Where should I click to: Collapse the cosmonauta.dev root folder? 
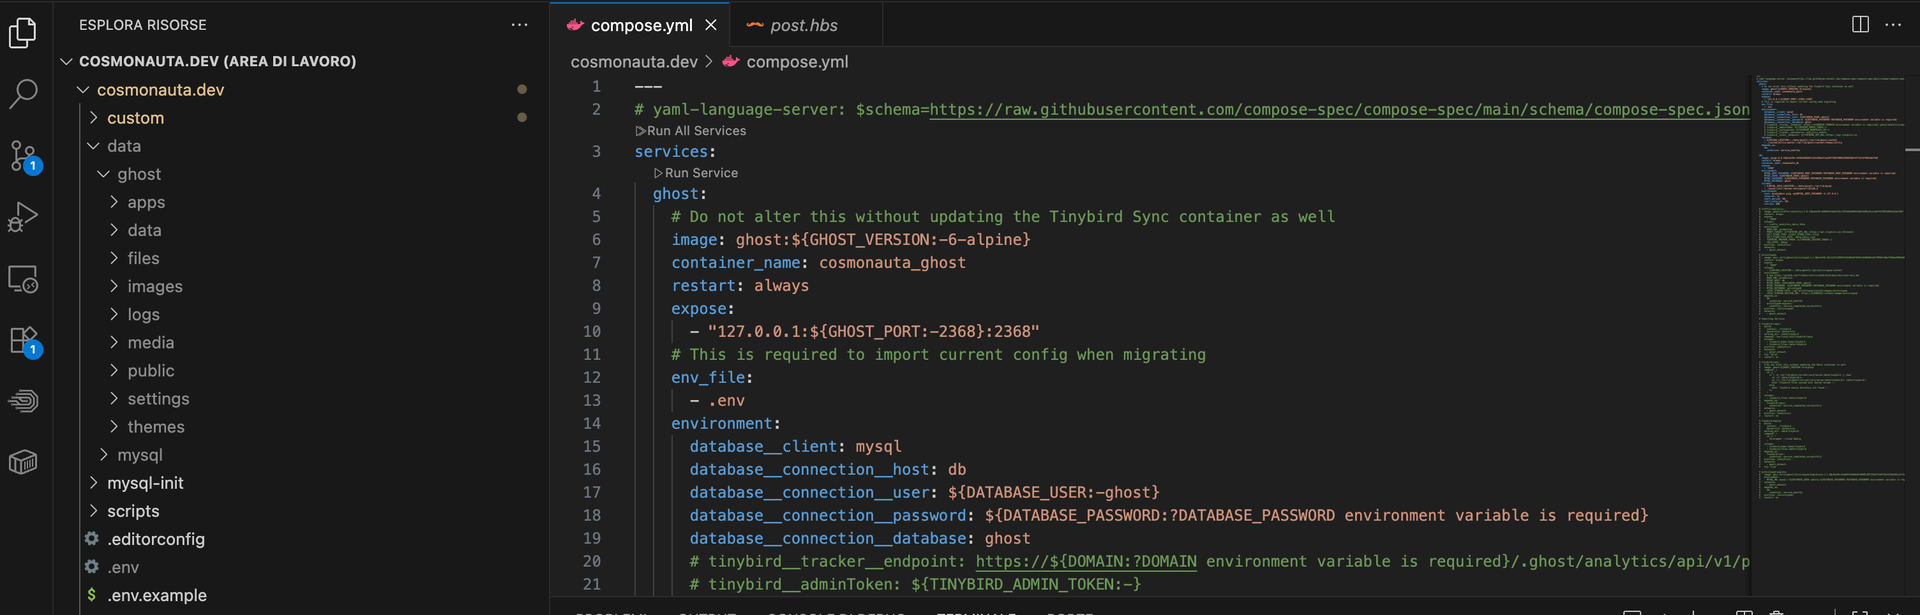pyautogui.click(x=84, y=89)
